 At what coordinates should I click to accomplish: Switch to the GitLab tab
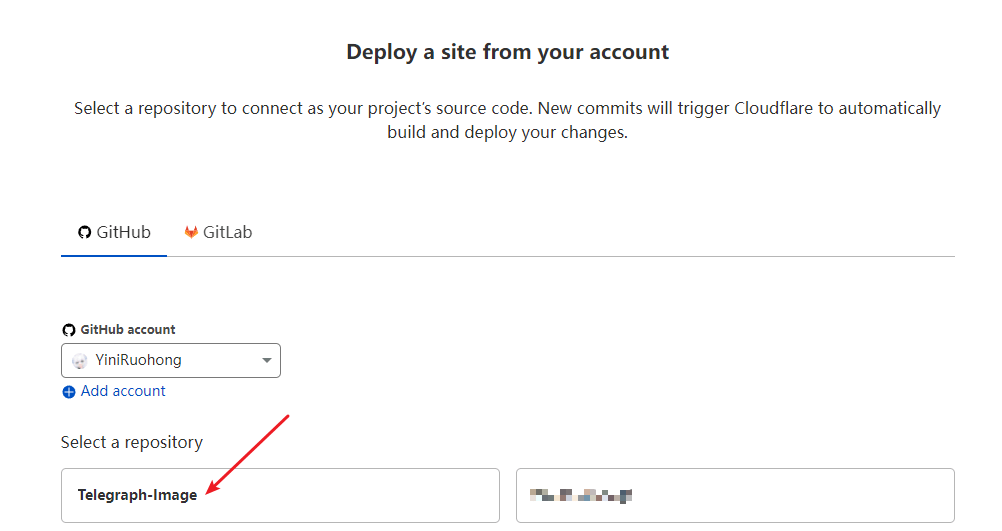pos(218,232)
